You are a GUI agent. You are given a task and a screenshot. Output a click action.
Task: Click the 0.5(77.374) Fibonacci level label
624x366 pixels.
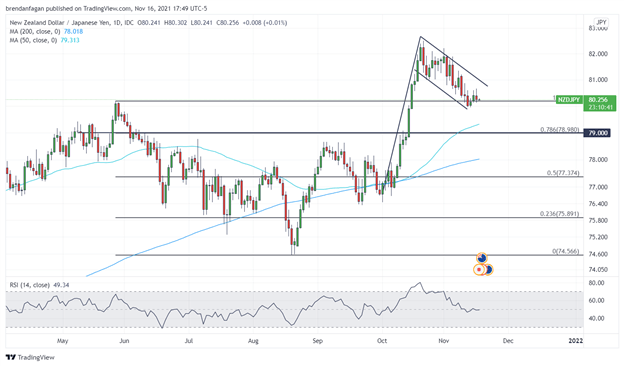pyautogui.click(x=563, y=173)
